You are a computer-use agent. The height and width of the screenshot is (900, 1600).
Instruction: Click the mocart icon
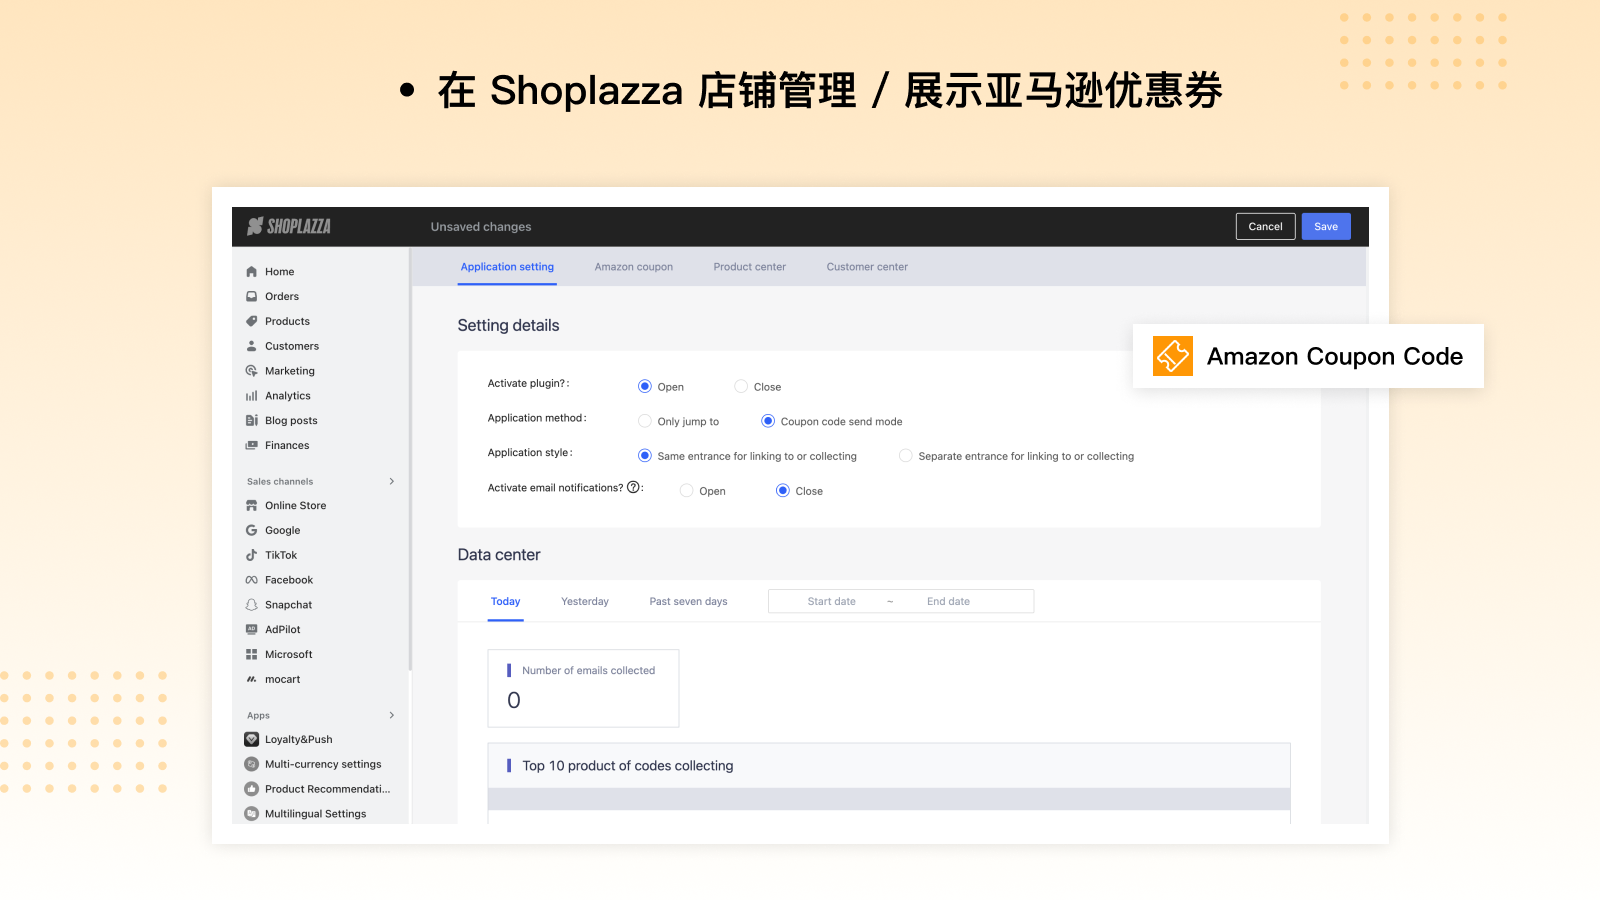[x=252, y=679]
